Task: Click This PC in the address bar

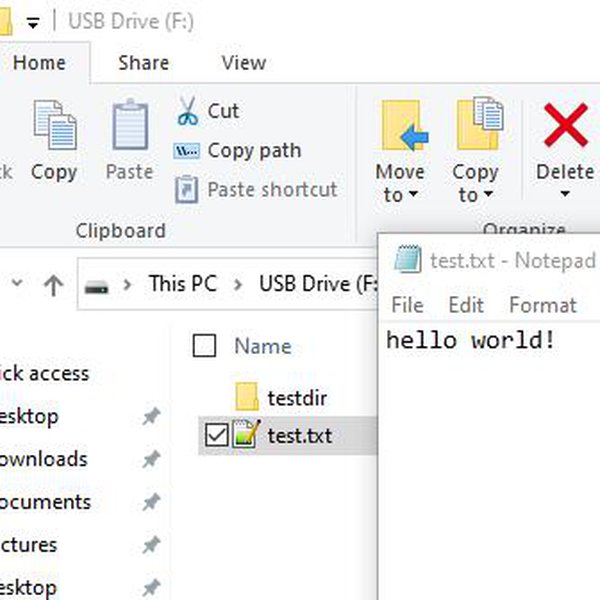Action: (182, 283)
